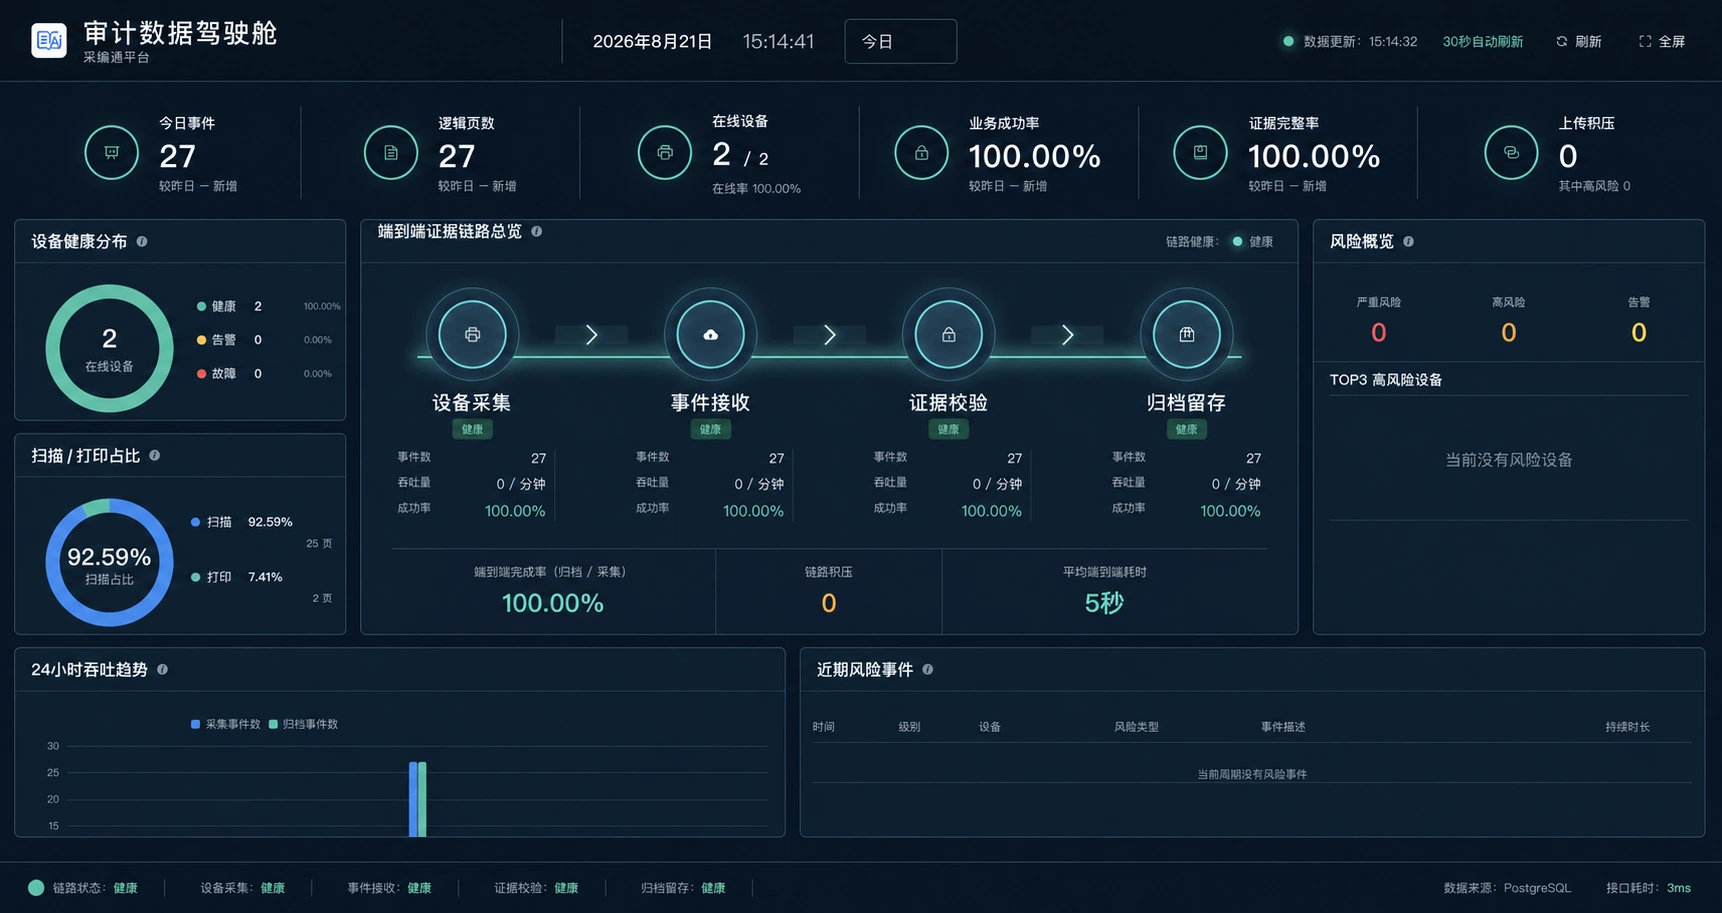The width and height of the screenshot is (1722, 913).
Task: Click info icon beside 近期风险事件
Action: pyautogui.click(x=928, y=669)
